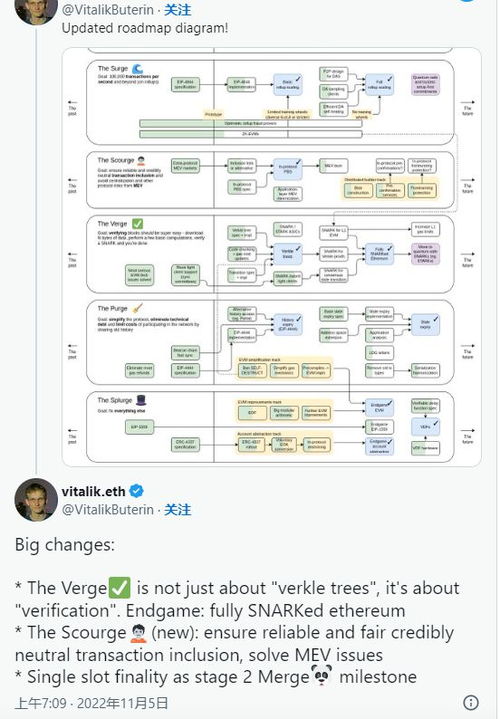Follow via the top 关注 link
Screen dimensions: 500x719
point(178,10)
